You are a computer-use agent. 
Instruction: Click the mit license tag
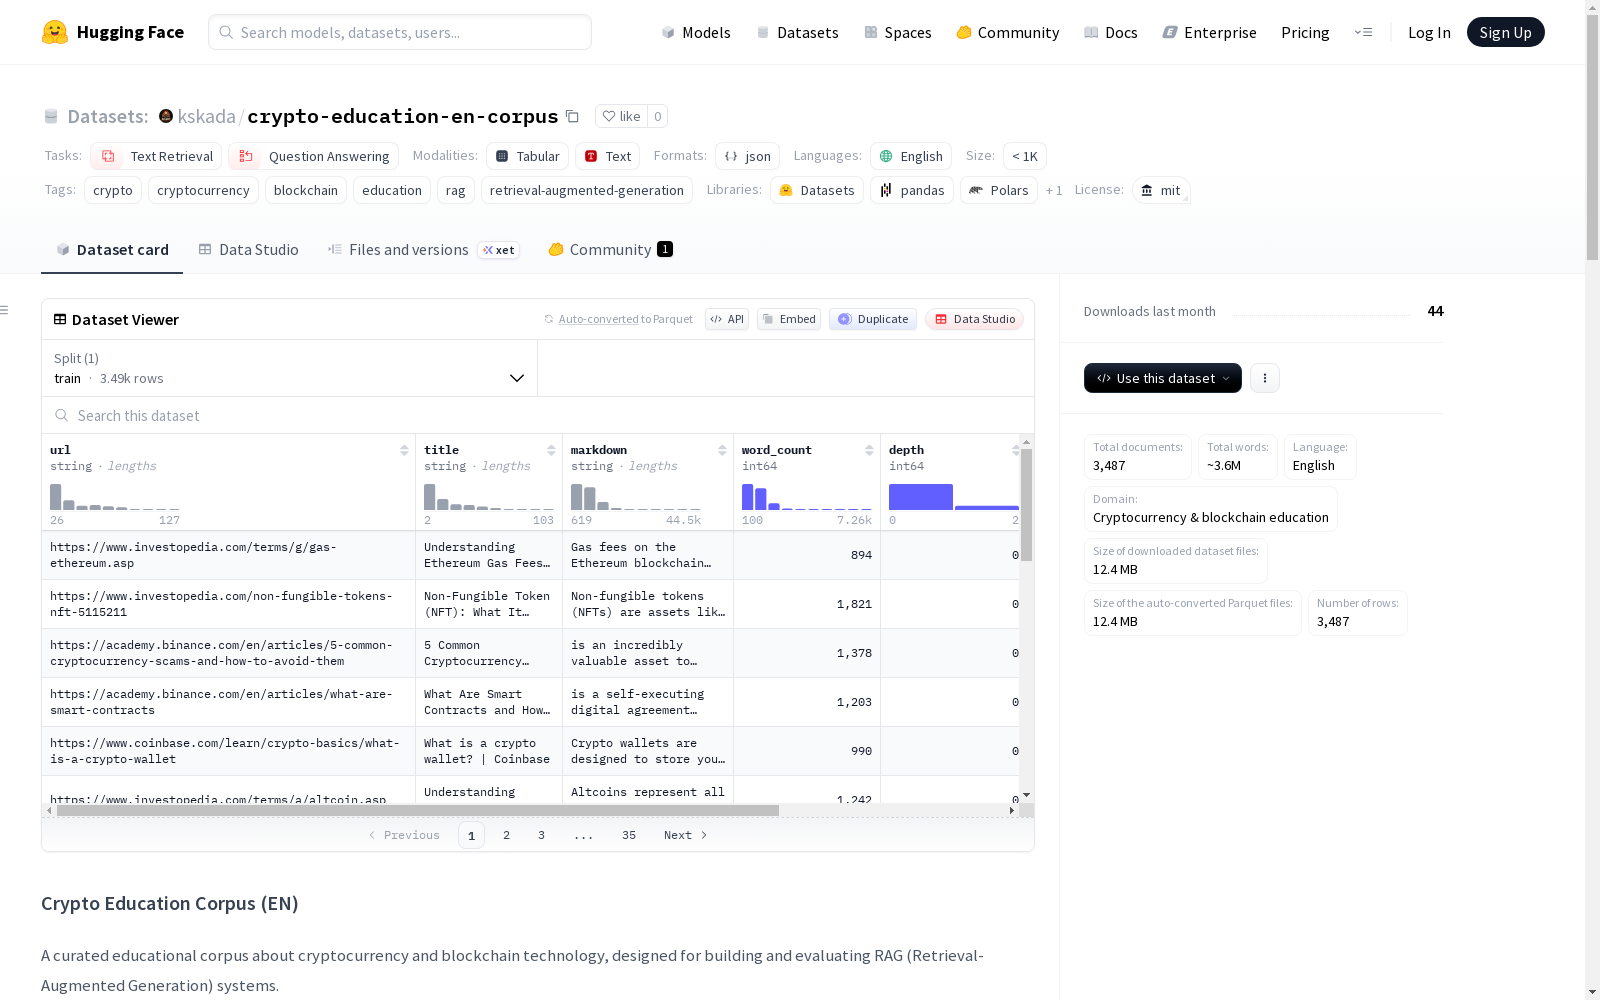[1161, 190]
